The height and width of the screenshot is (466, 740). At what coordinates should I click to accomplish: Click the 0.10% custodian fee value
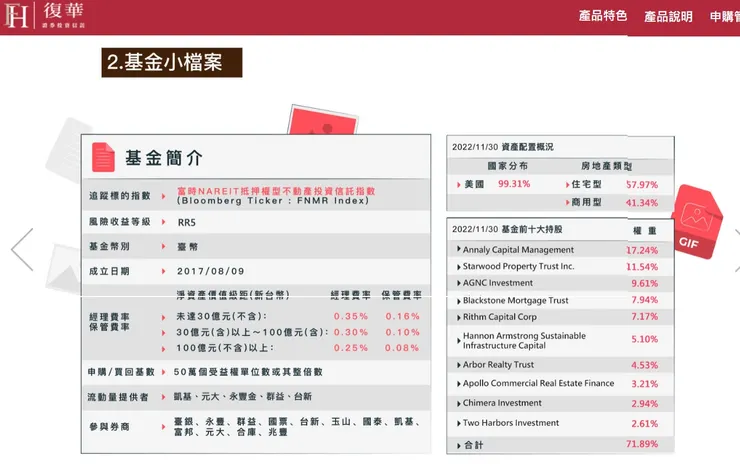(403, 332)
